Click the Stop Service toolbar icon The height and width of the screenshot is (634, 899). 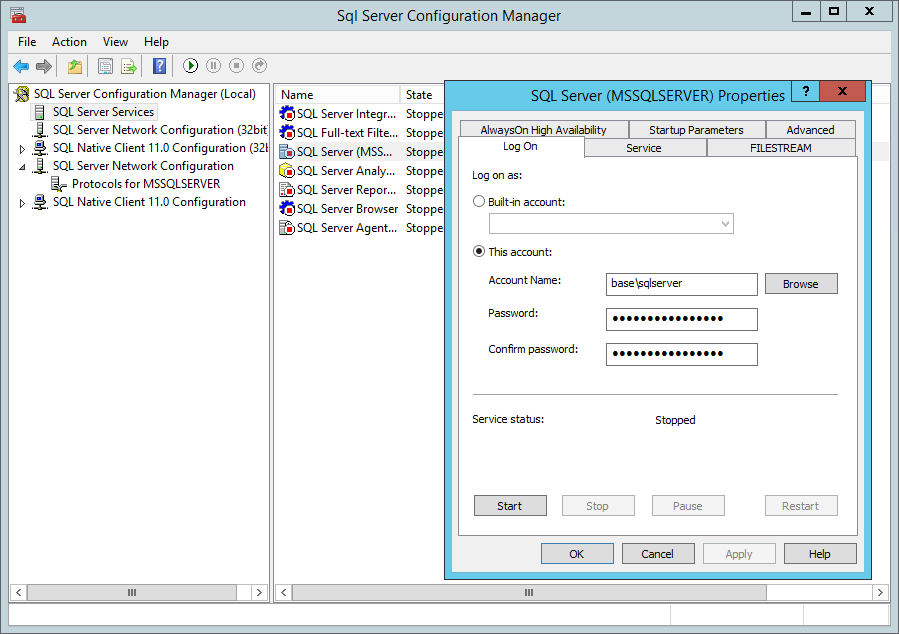pos(236,66)
